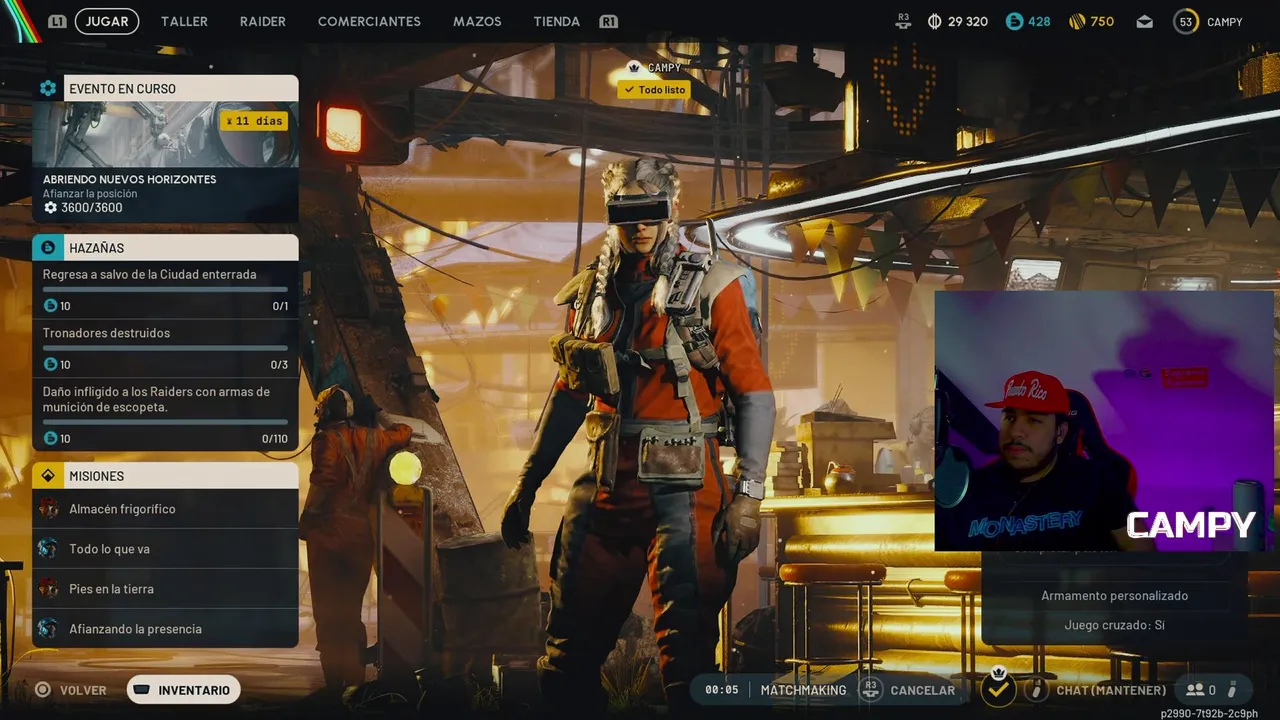This screenshot has height=720, width=1280.
Task: Click the blue currency icon beside 428
Action: point(1015,21)
